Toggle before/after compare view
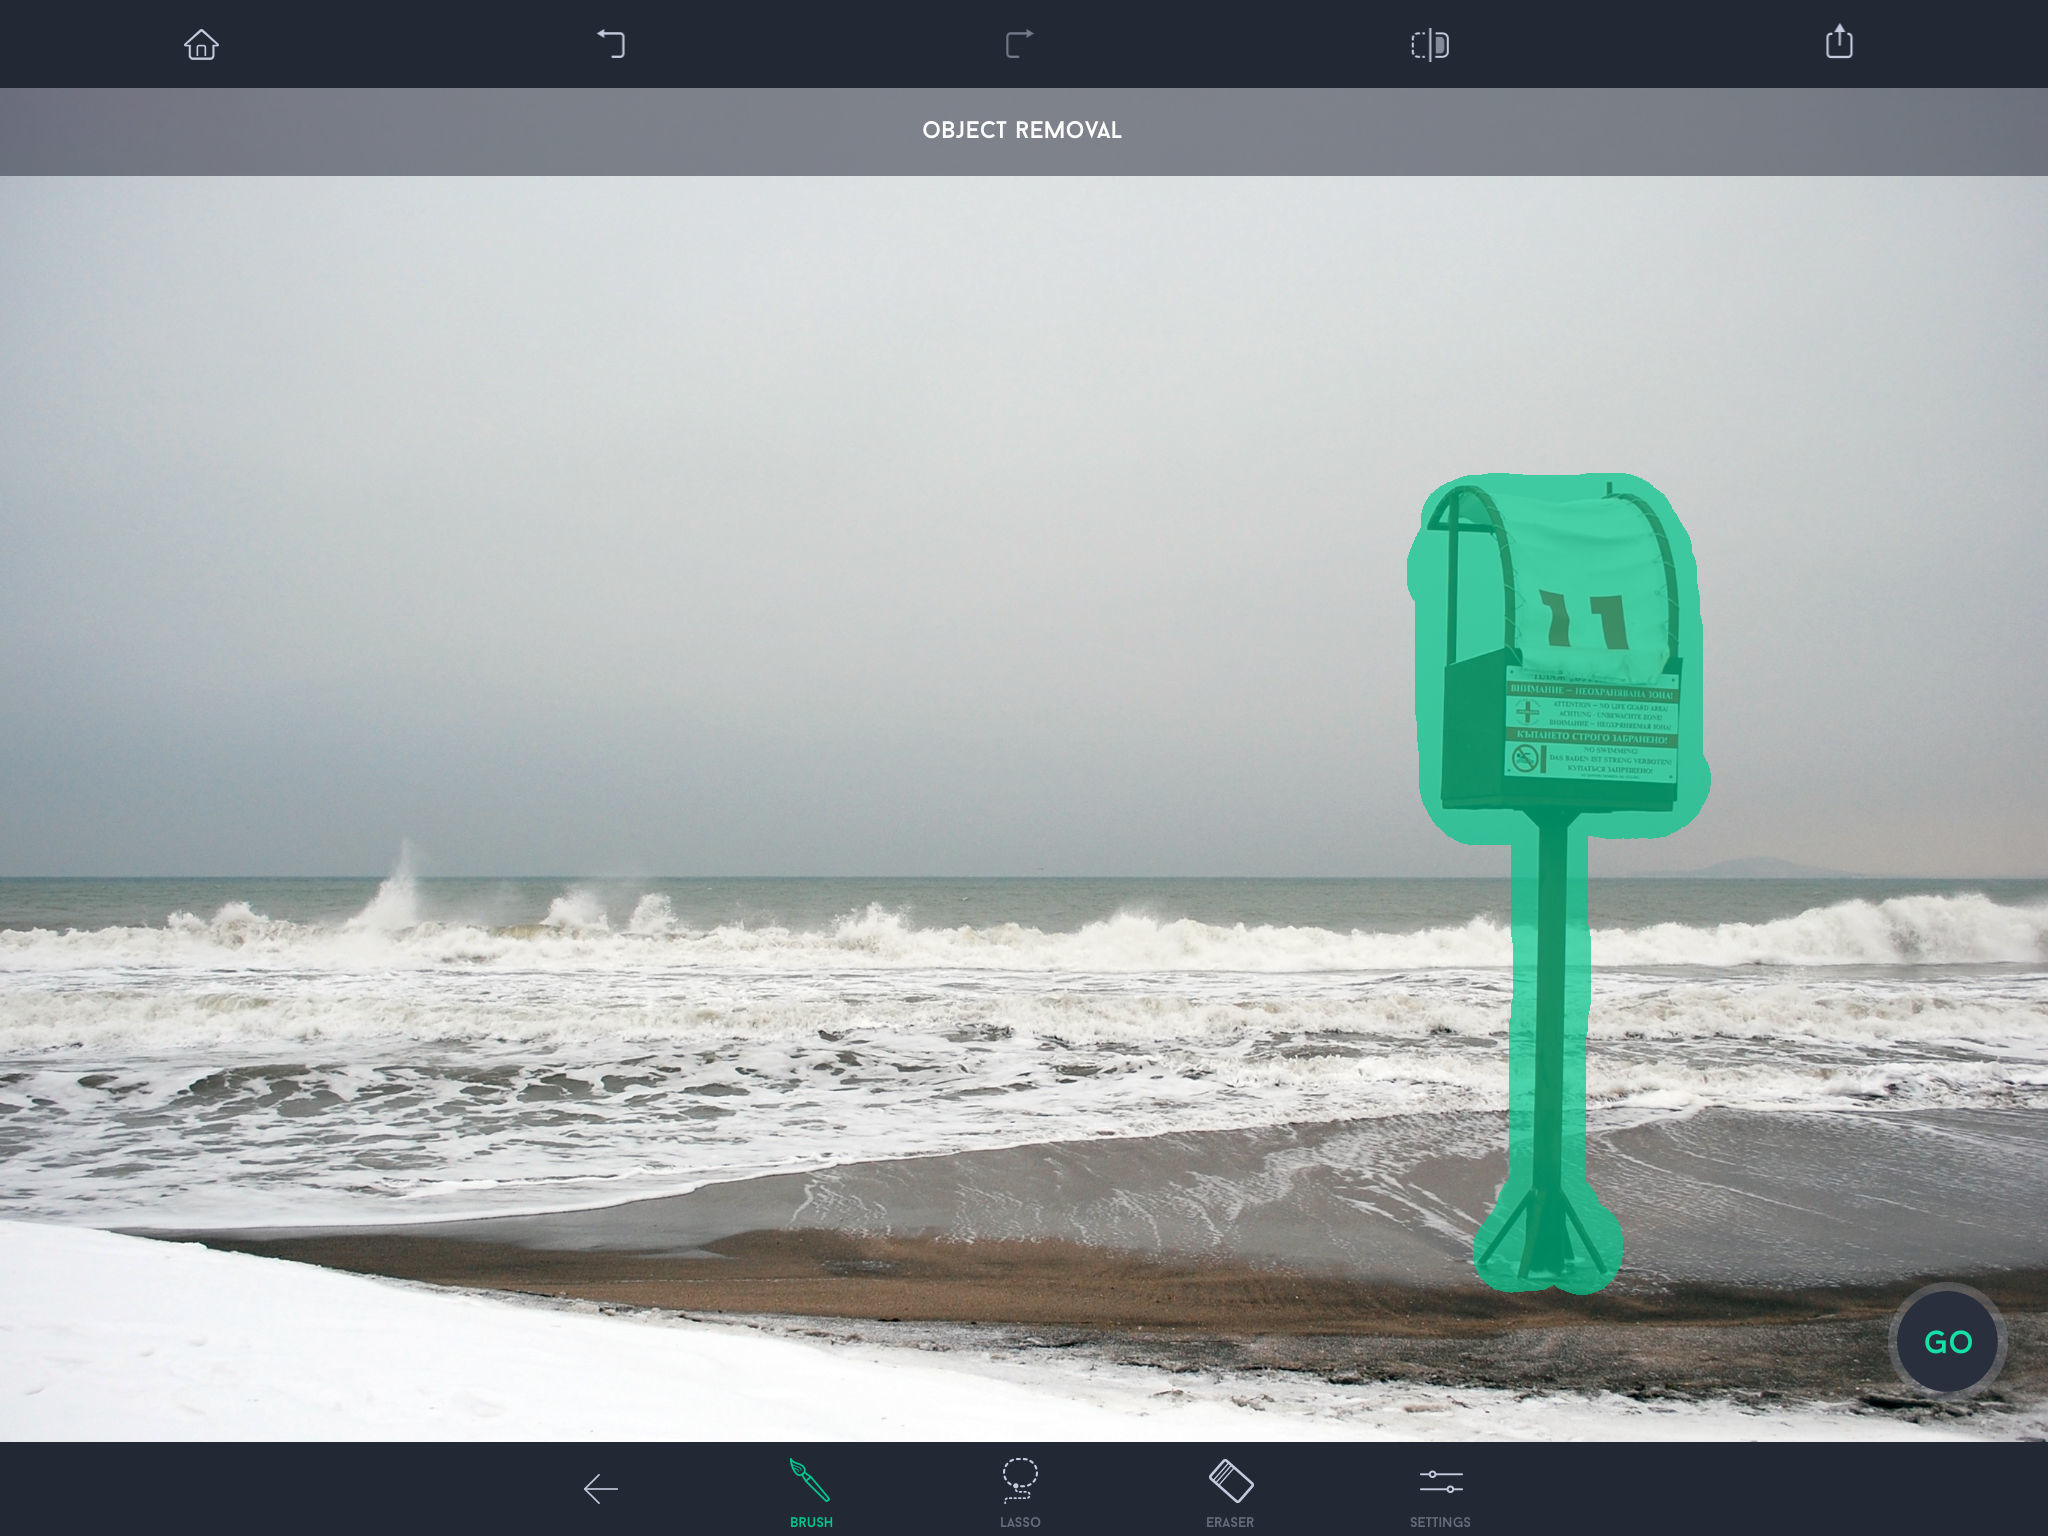This screenshot has height=1536, width=2048. tap(1430, 45)
